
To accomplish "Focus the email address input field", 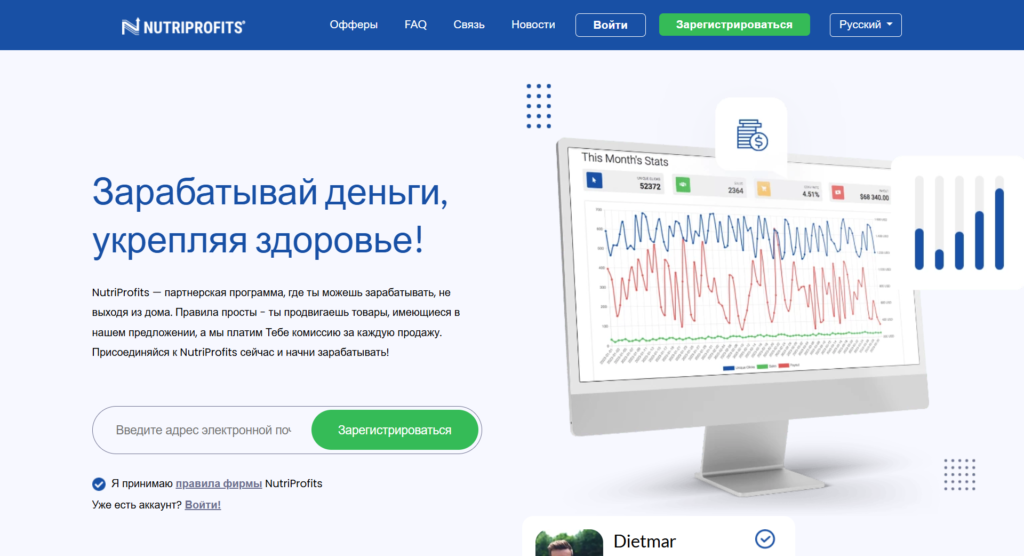I will [203, 430].
